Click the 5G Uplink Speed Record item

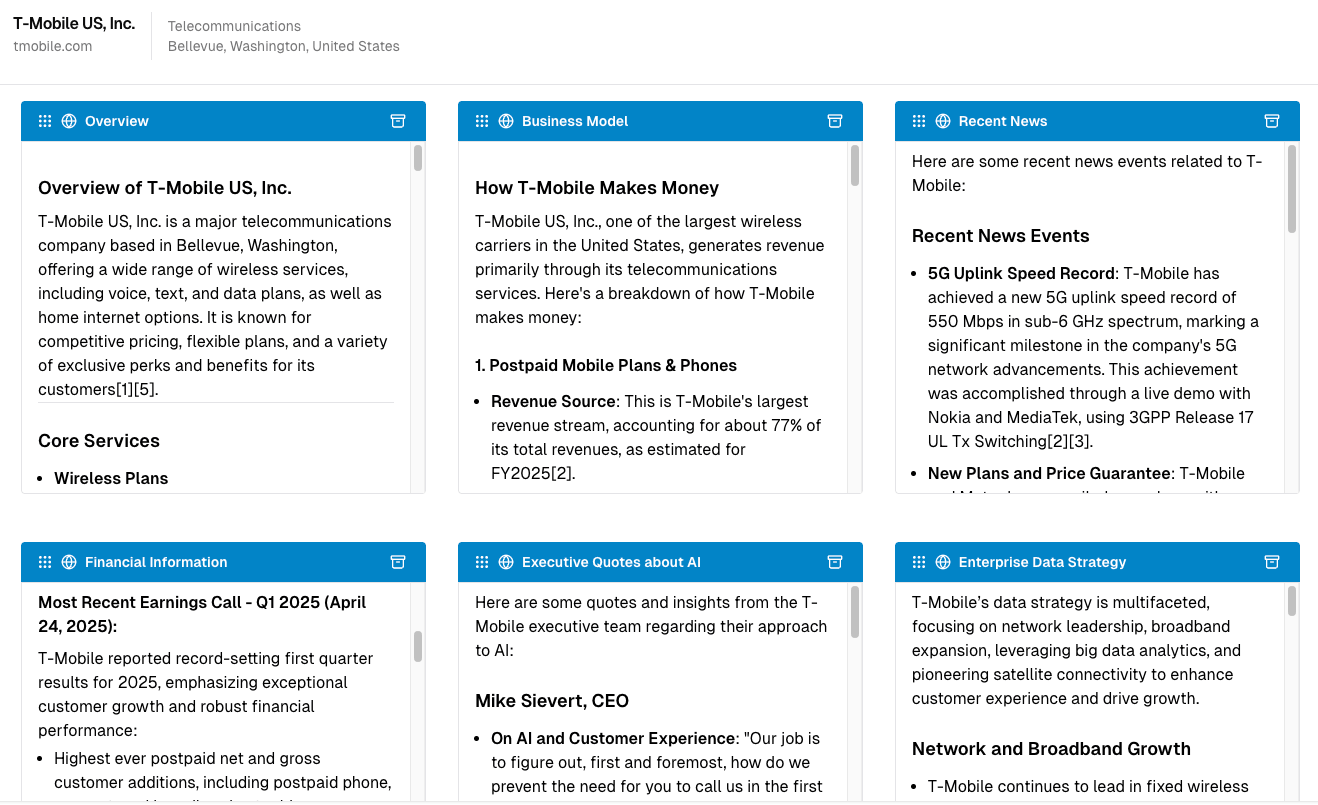(x=1021, y=274)
